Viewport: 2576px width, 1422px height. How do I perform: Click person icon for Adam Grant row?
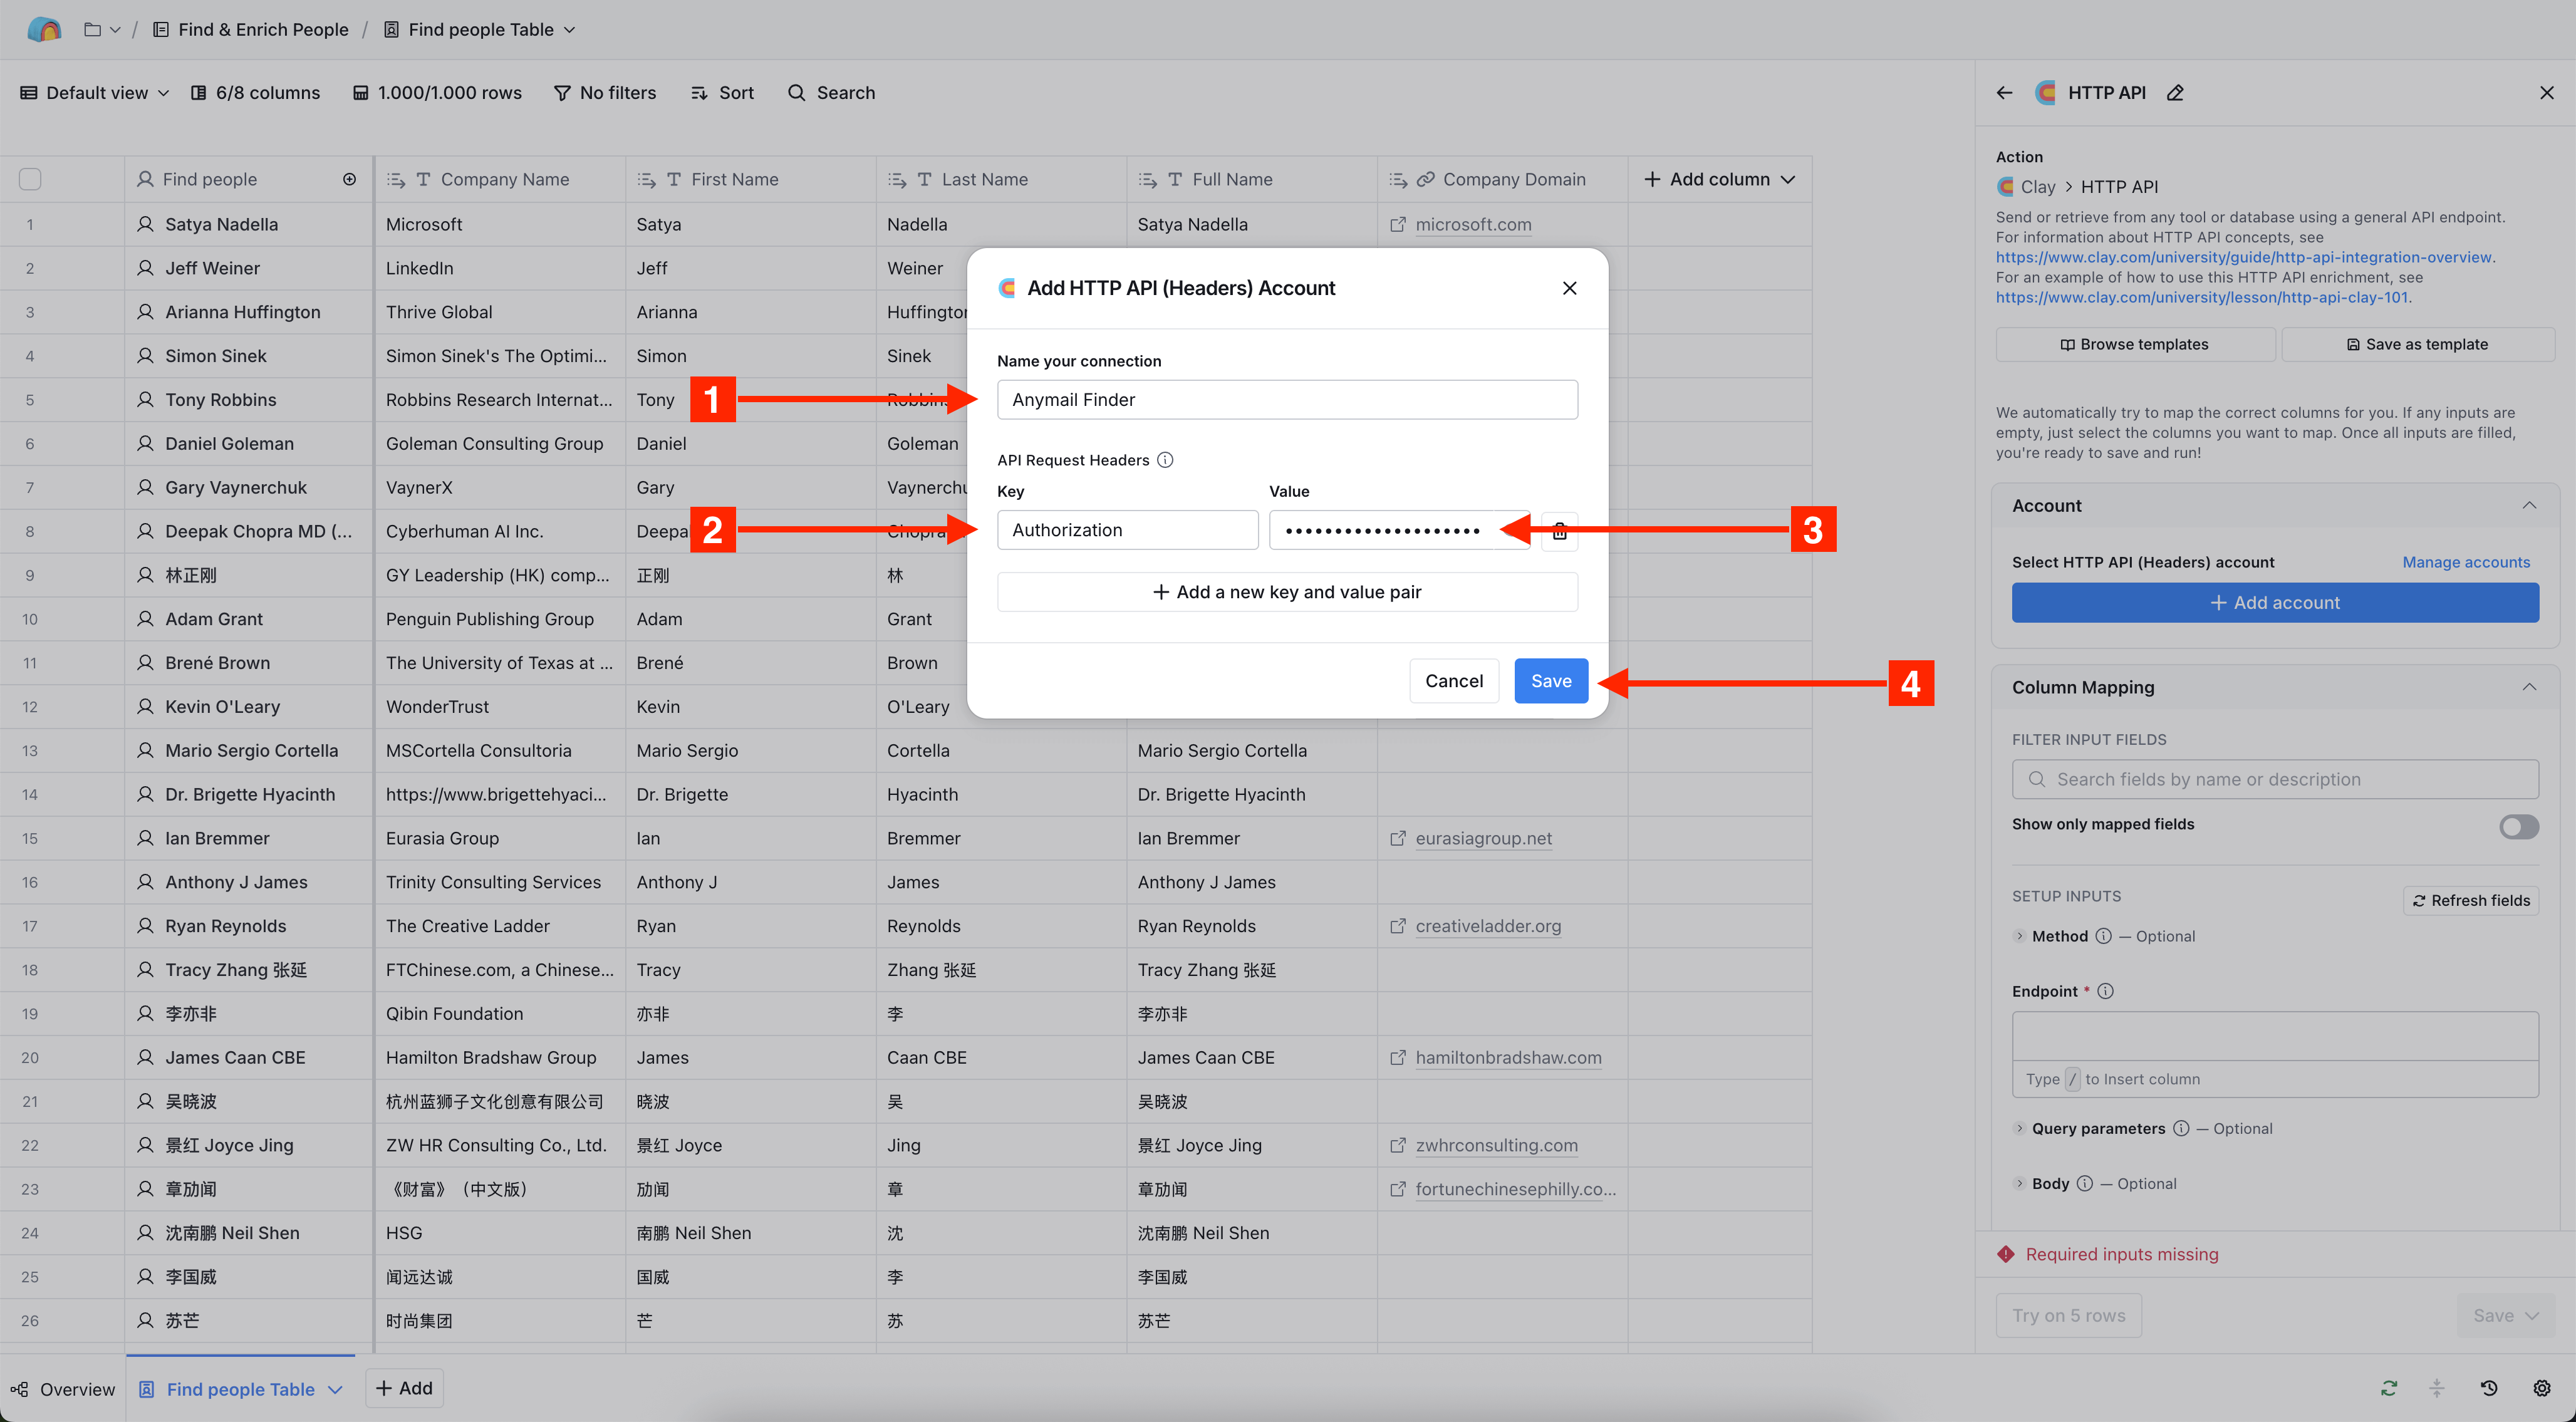145,619
